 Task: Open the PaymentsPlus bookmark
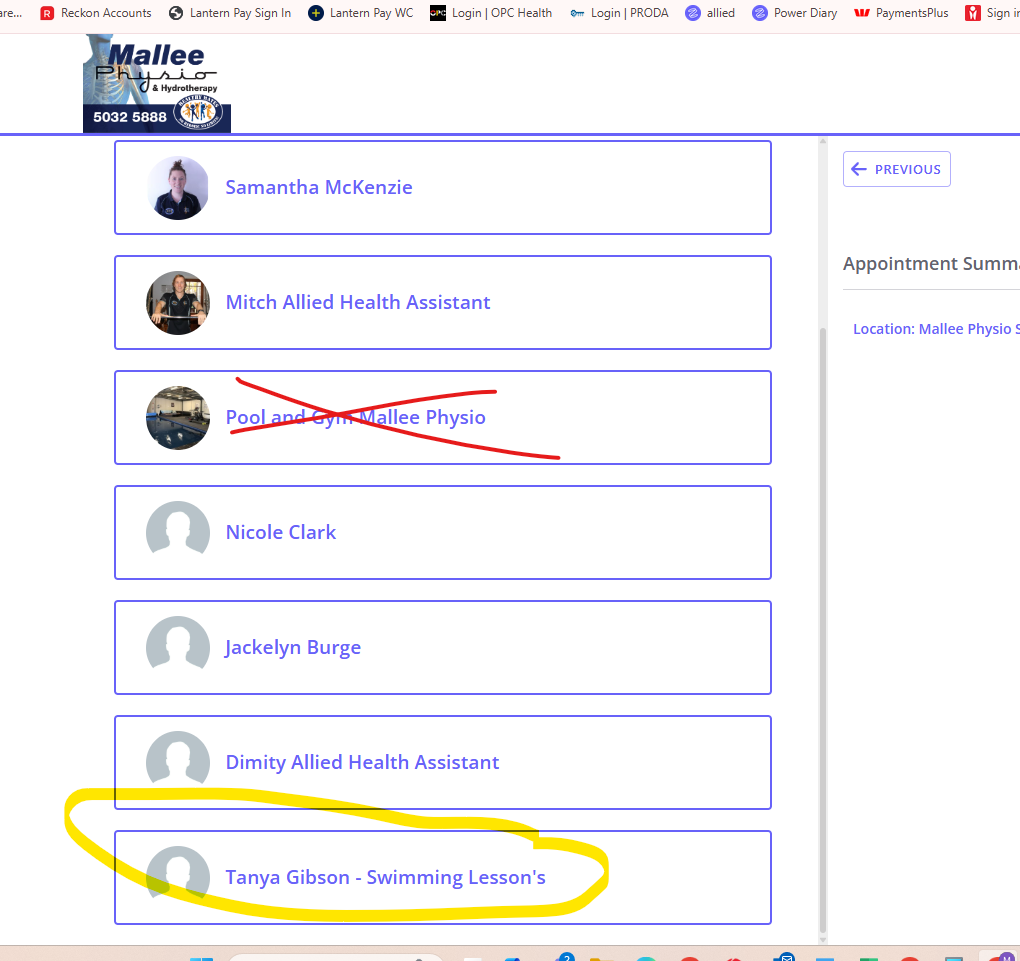click(901, 13)
